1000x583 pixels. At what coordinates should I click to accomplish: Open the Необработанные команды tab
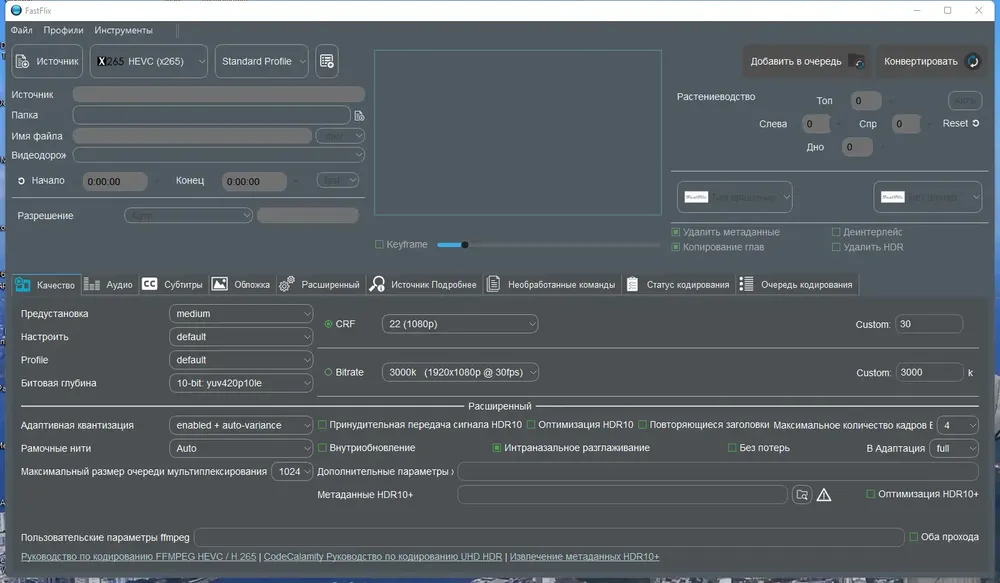click(552, 284)
